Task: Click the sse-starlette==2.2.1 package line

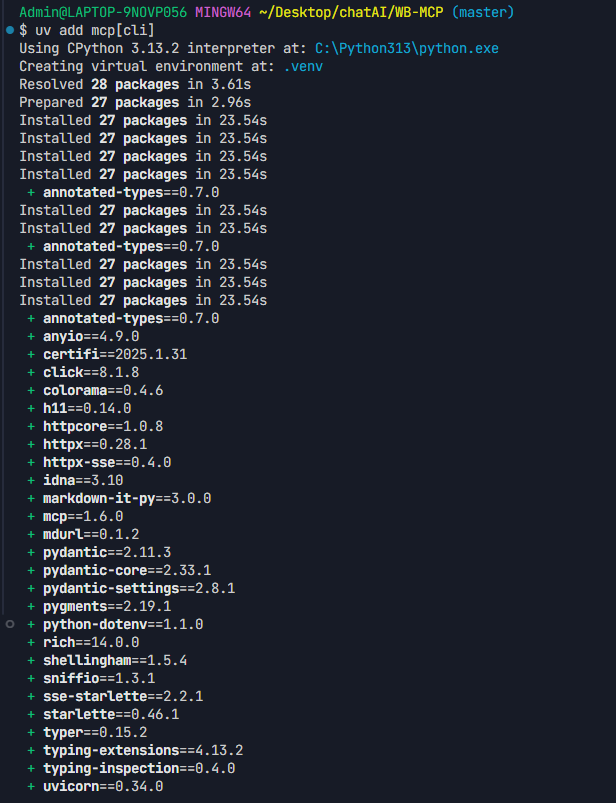Action: 122,695
